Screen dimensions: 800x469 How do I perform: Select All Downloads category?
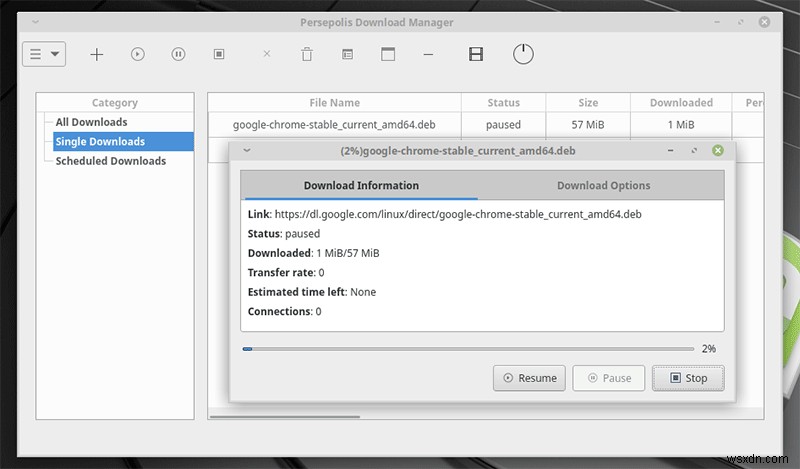[91, 122]
